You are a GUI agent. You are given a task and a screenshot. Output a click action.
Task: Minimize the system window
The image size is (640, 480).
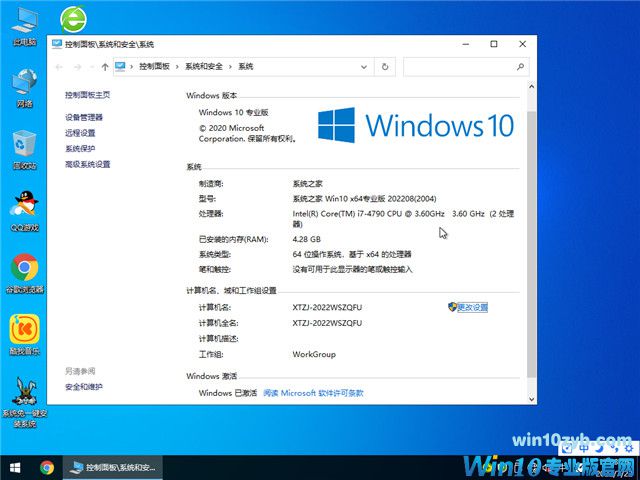[x=466, y=44]
